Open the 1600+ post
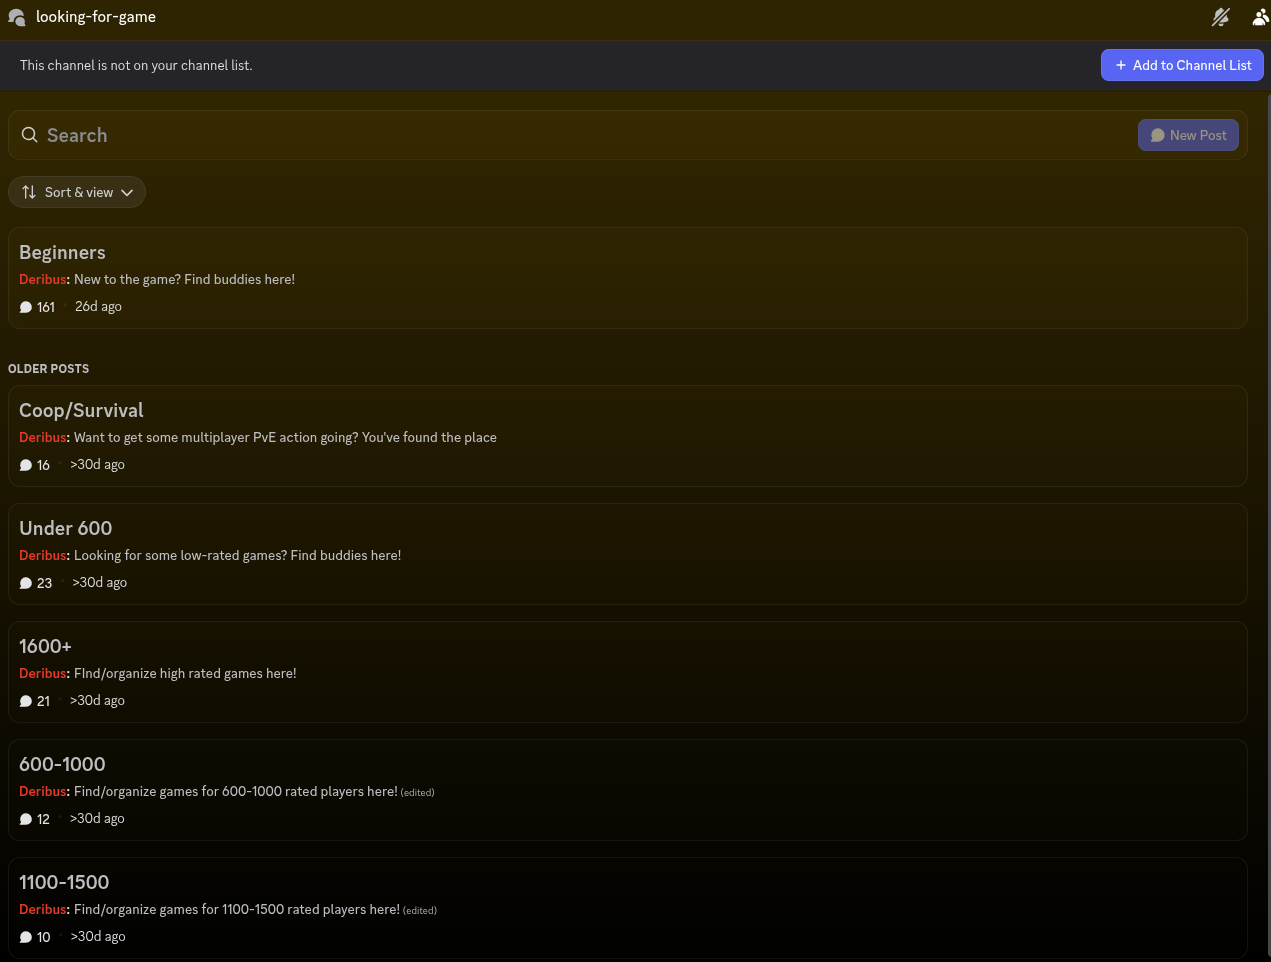Screen dimensions: 1271x962 [x=628, y=672]
